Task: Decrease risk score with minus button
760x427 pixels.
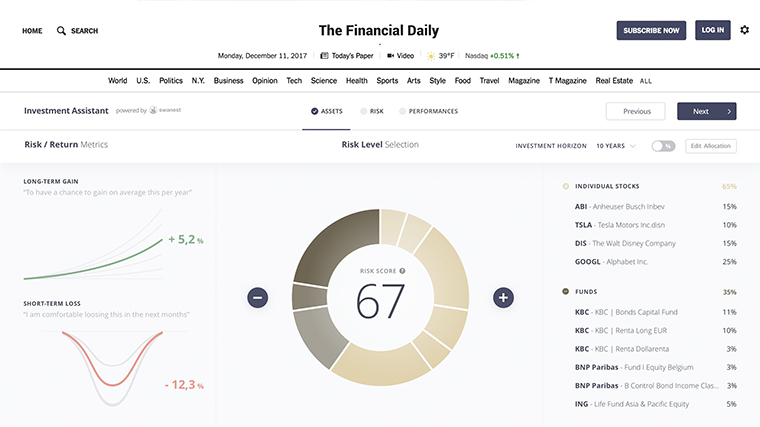Action: click(257, 297)
